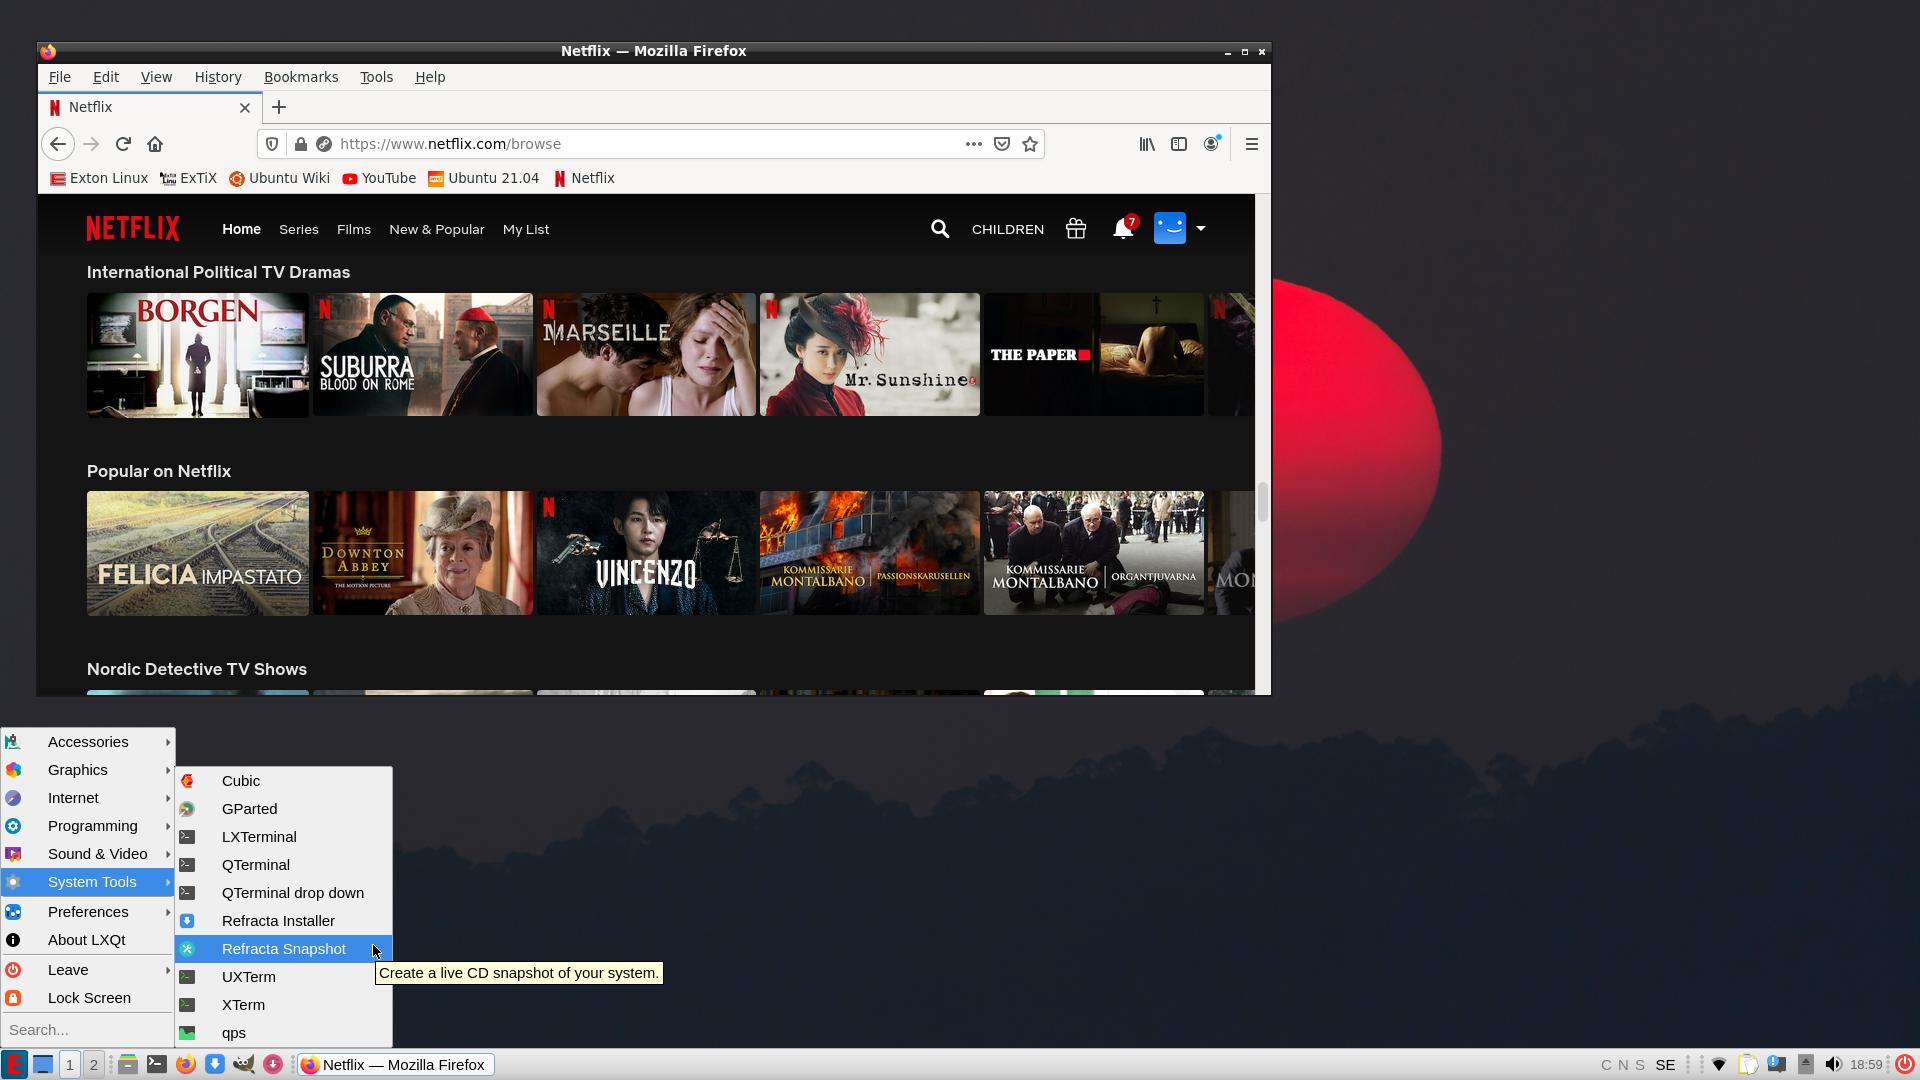Image resolution: width=1920 pixels, height=1080 pixels.
Task: Open Firefox Library icon
Action: click(x=1147, y=144)
